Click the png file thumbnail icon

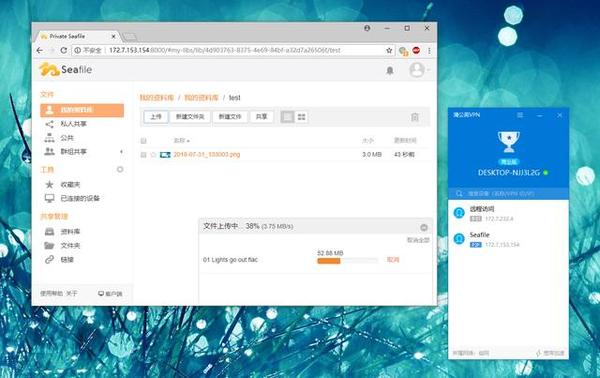tap(165, 155)
